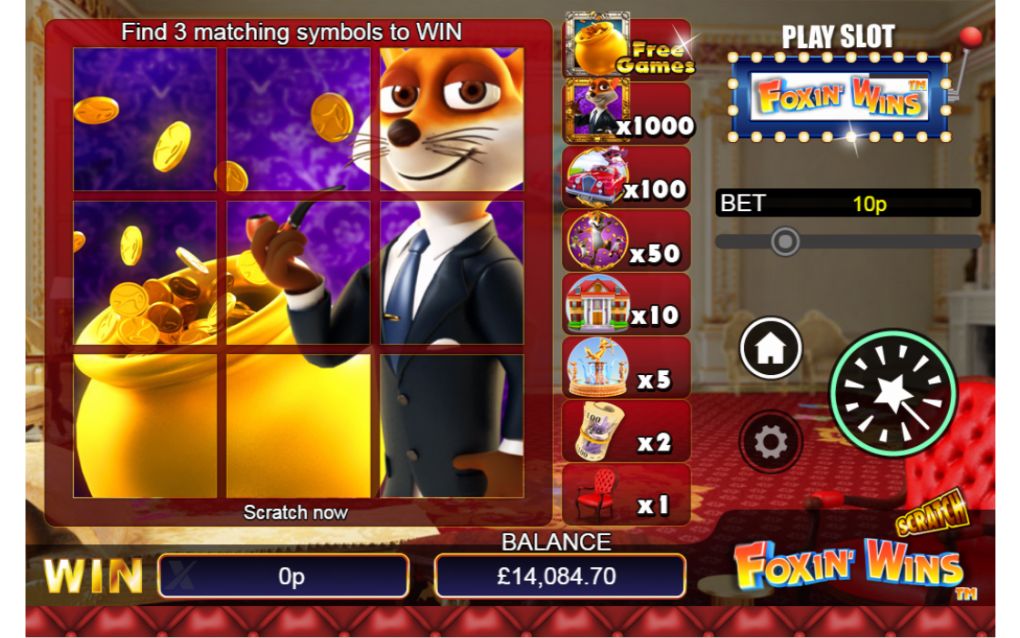Open settings with the gear icon

771,442
